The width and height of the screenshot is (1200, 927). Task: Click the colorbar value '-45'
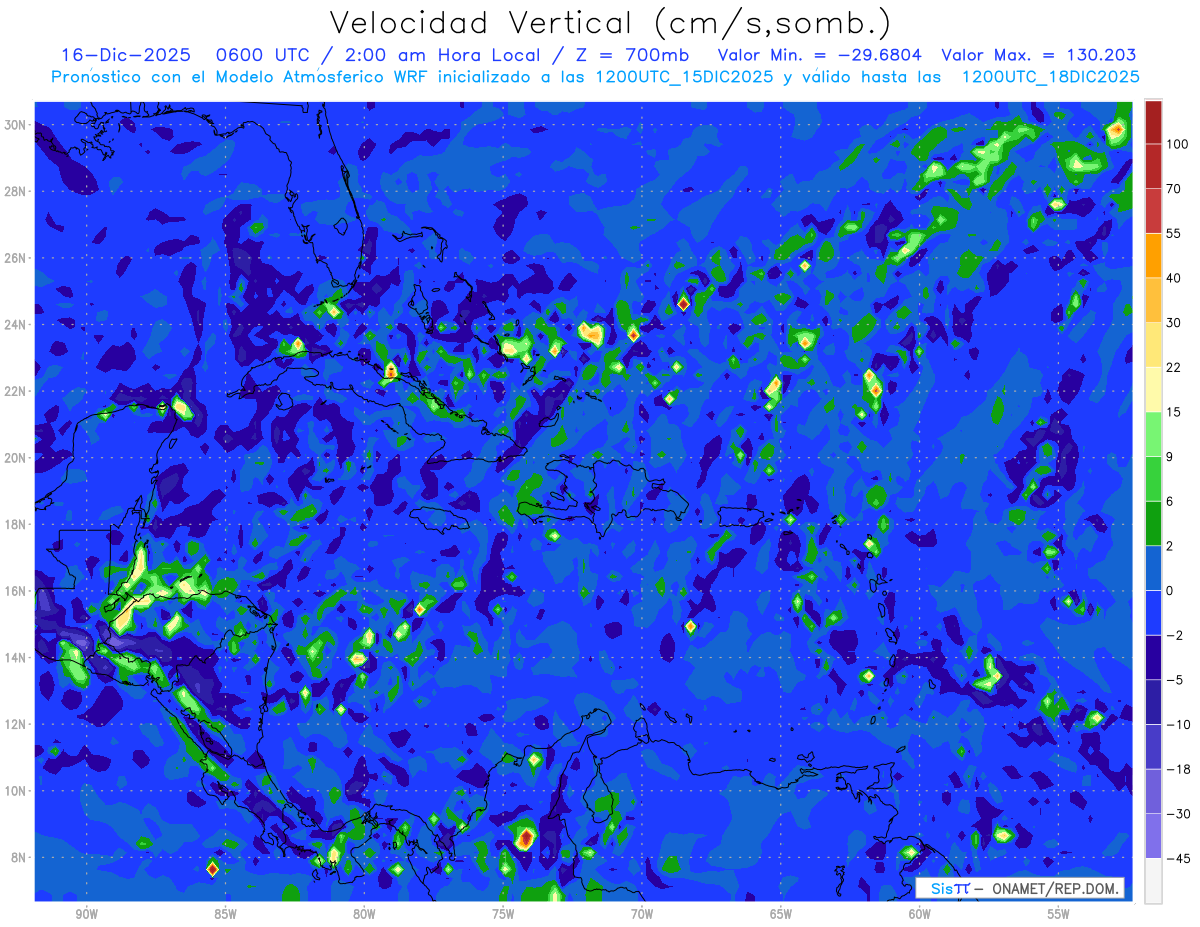1177,858
